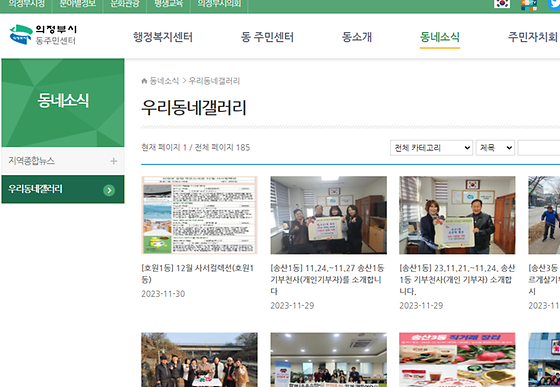
Task: Select 지역종합뉴스 in the sidebar
Action: [x=63, y=161]
